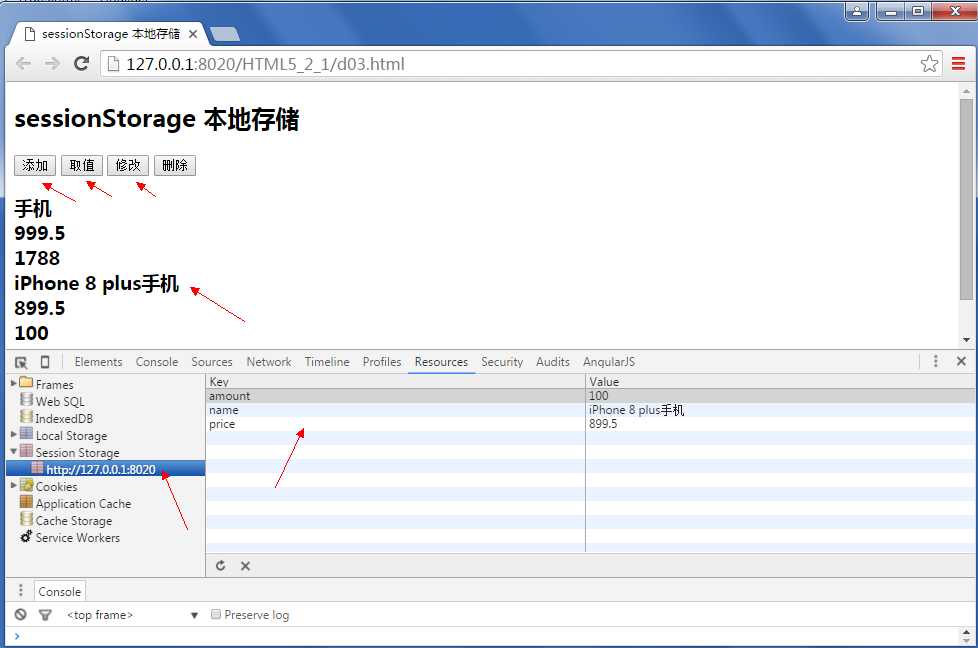
Task: Bookmark the page with the star icon
Action: click(929, 64)
